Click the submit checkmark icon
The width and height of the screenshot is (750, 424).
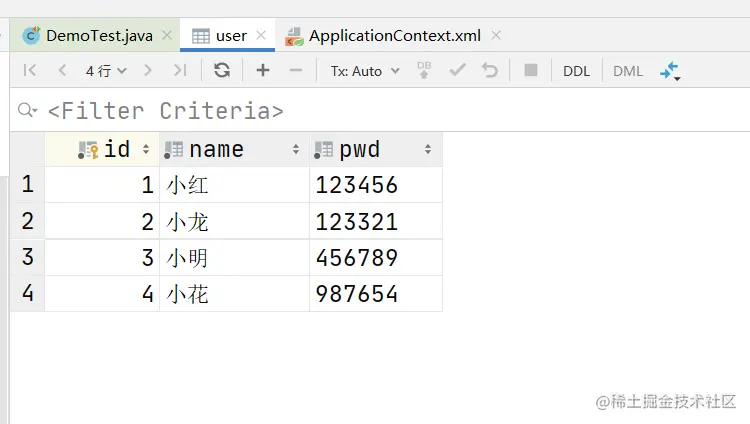[457, 70]
